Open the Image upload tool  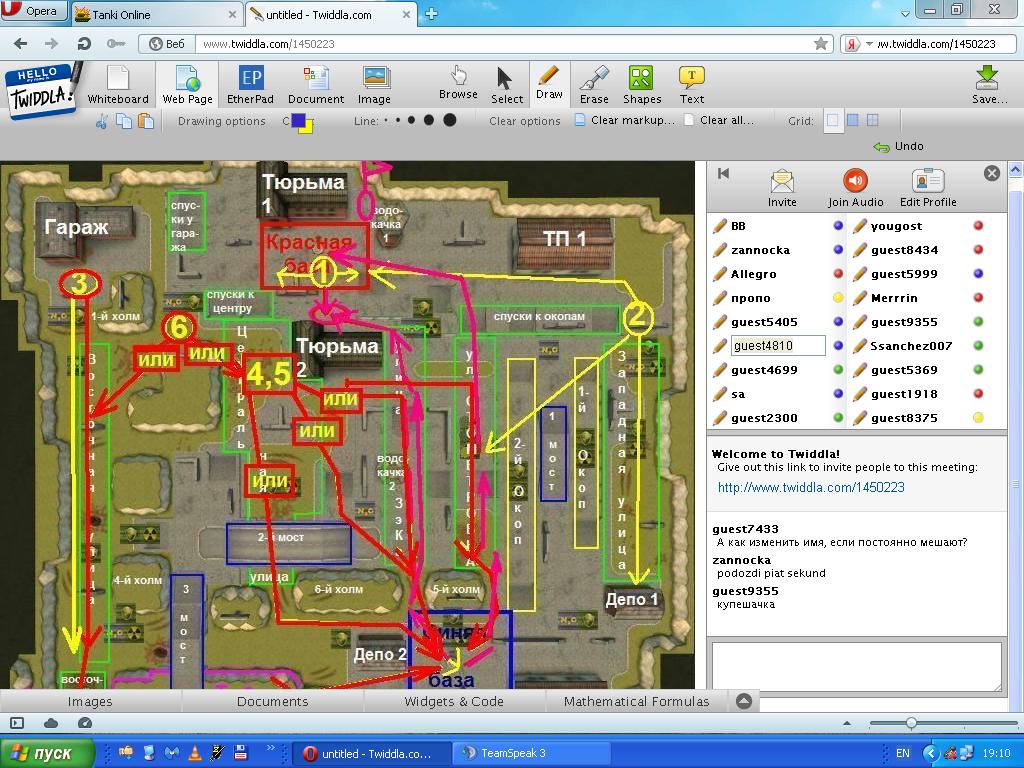[375, 85]
